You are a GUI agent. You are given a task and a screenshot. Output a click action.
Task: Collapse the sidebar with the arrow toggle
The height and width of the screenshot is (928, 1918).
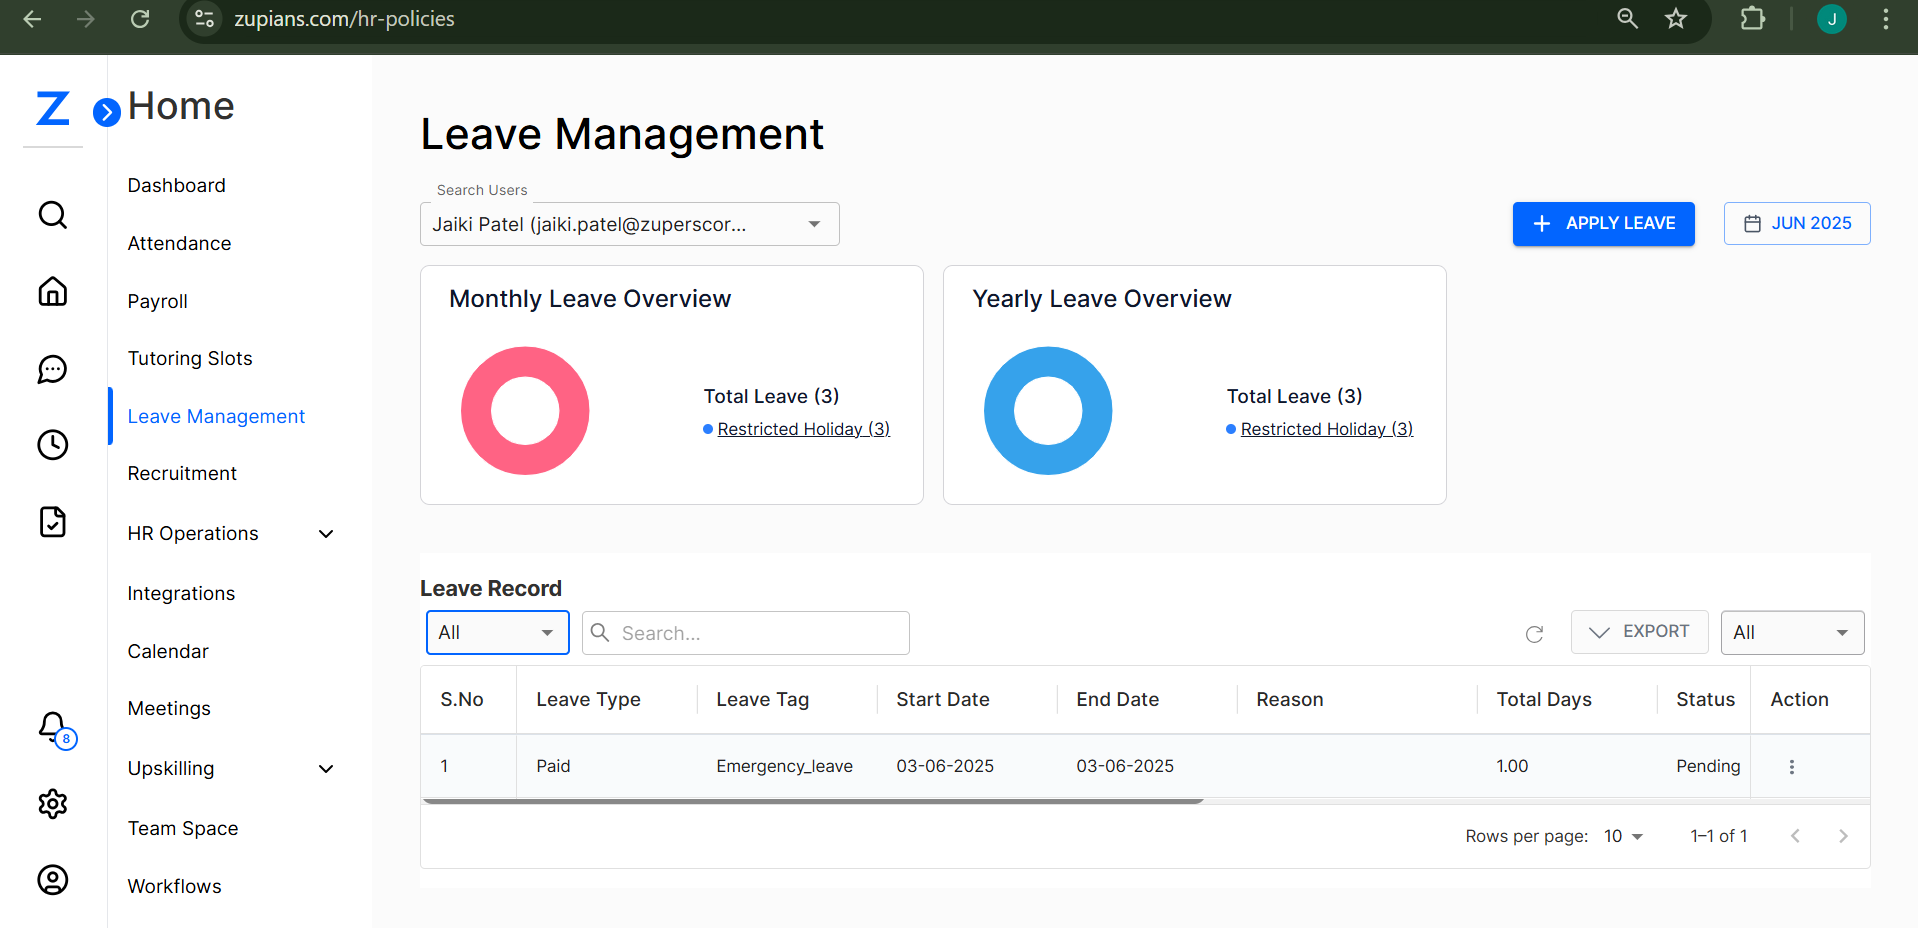pyautogui.click(x=106, y=112)
